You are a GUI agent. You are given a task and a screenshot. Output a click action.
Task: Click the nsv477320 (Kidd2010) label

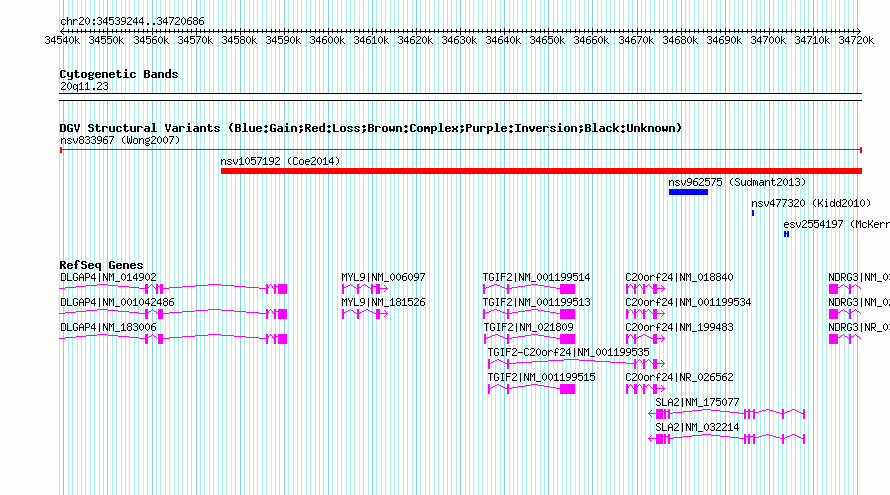pyautogui.click(x=811, y=203)
